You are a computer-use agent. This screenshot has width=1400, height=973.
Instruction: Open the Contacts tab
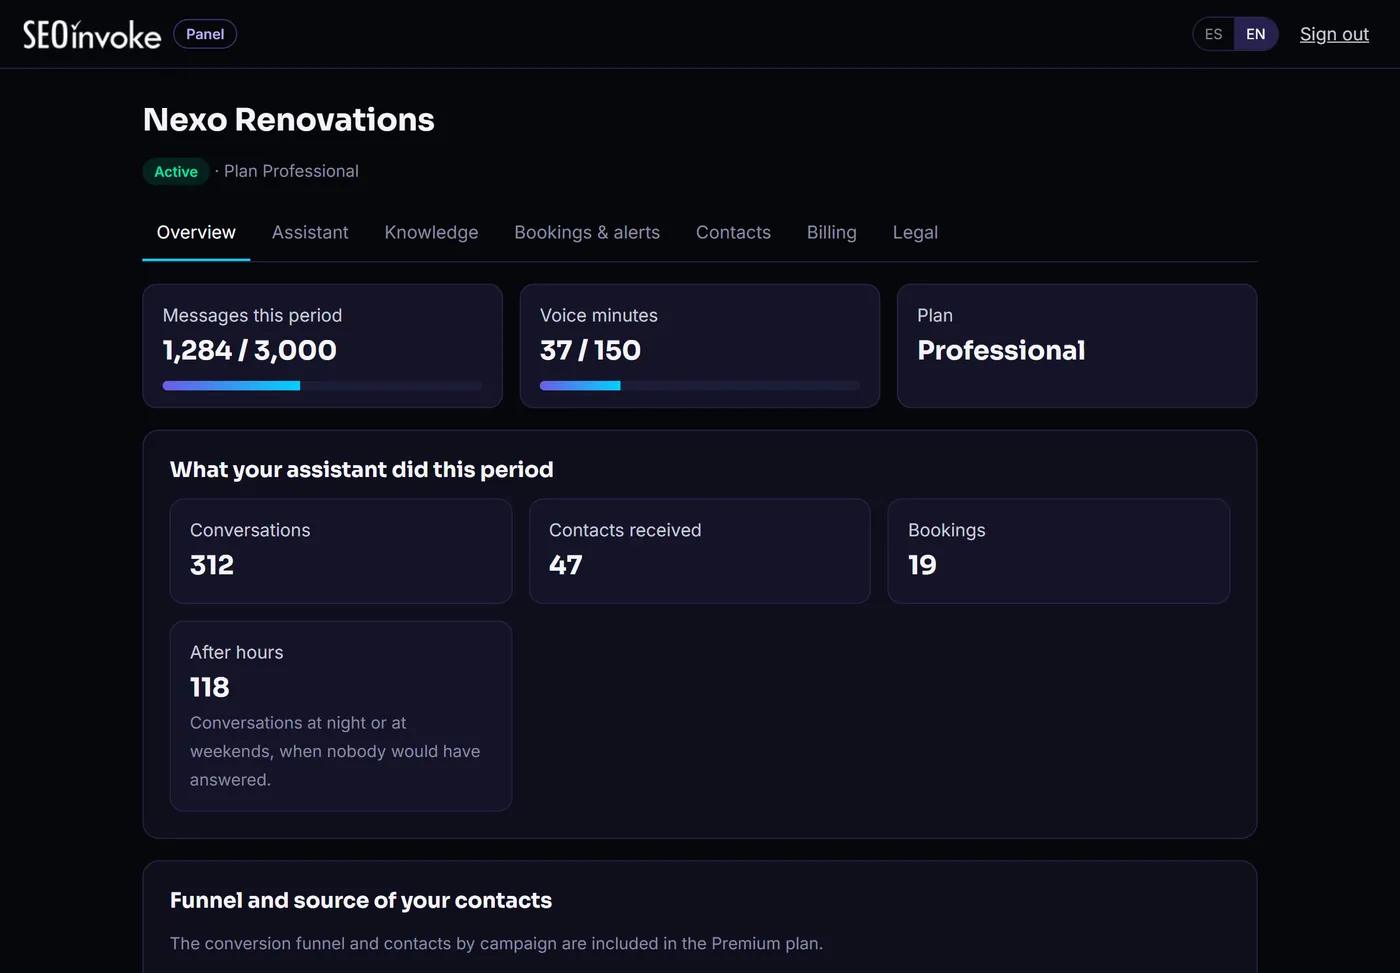(x=733, y=232)
